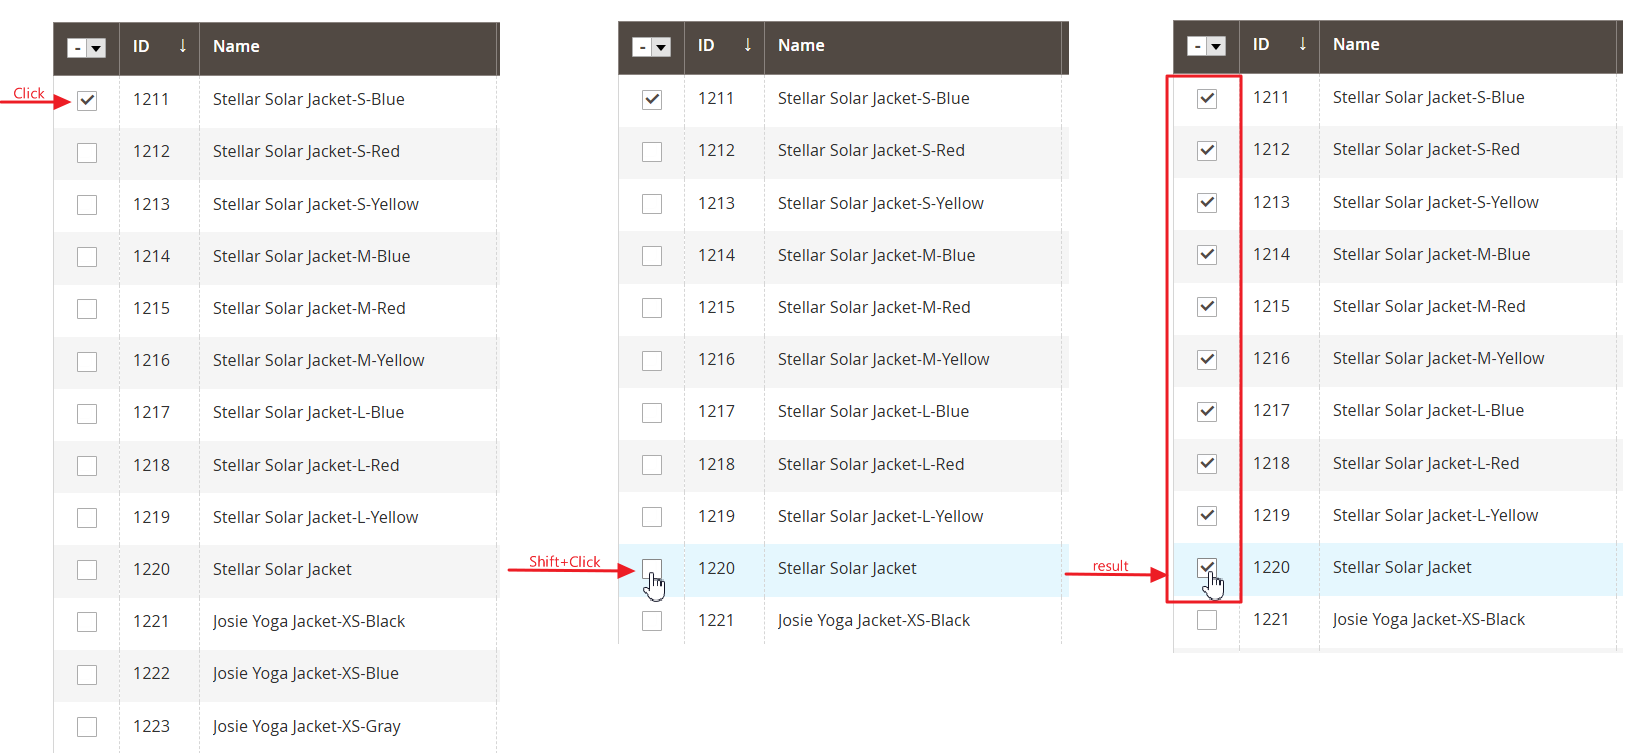The height and width of the screenshot is (753, 1649).
Task: Check row 1214 checkbox in left grid
Action: click(x=87, y=257)
